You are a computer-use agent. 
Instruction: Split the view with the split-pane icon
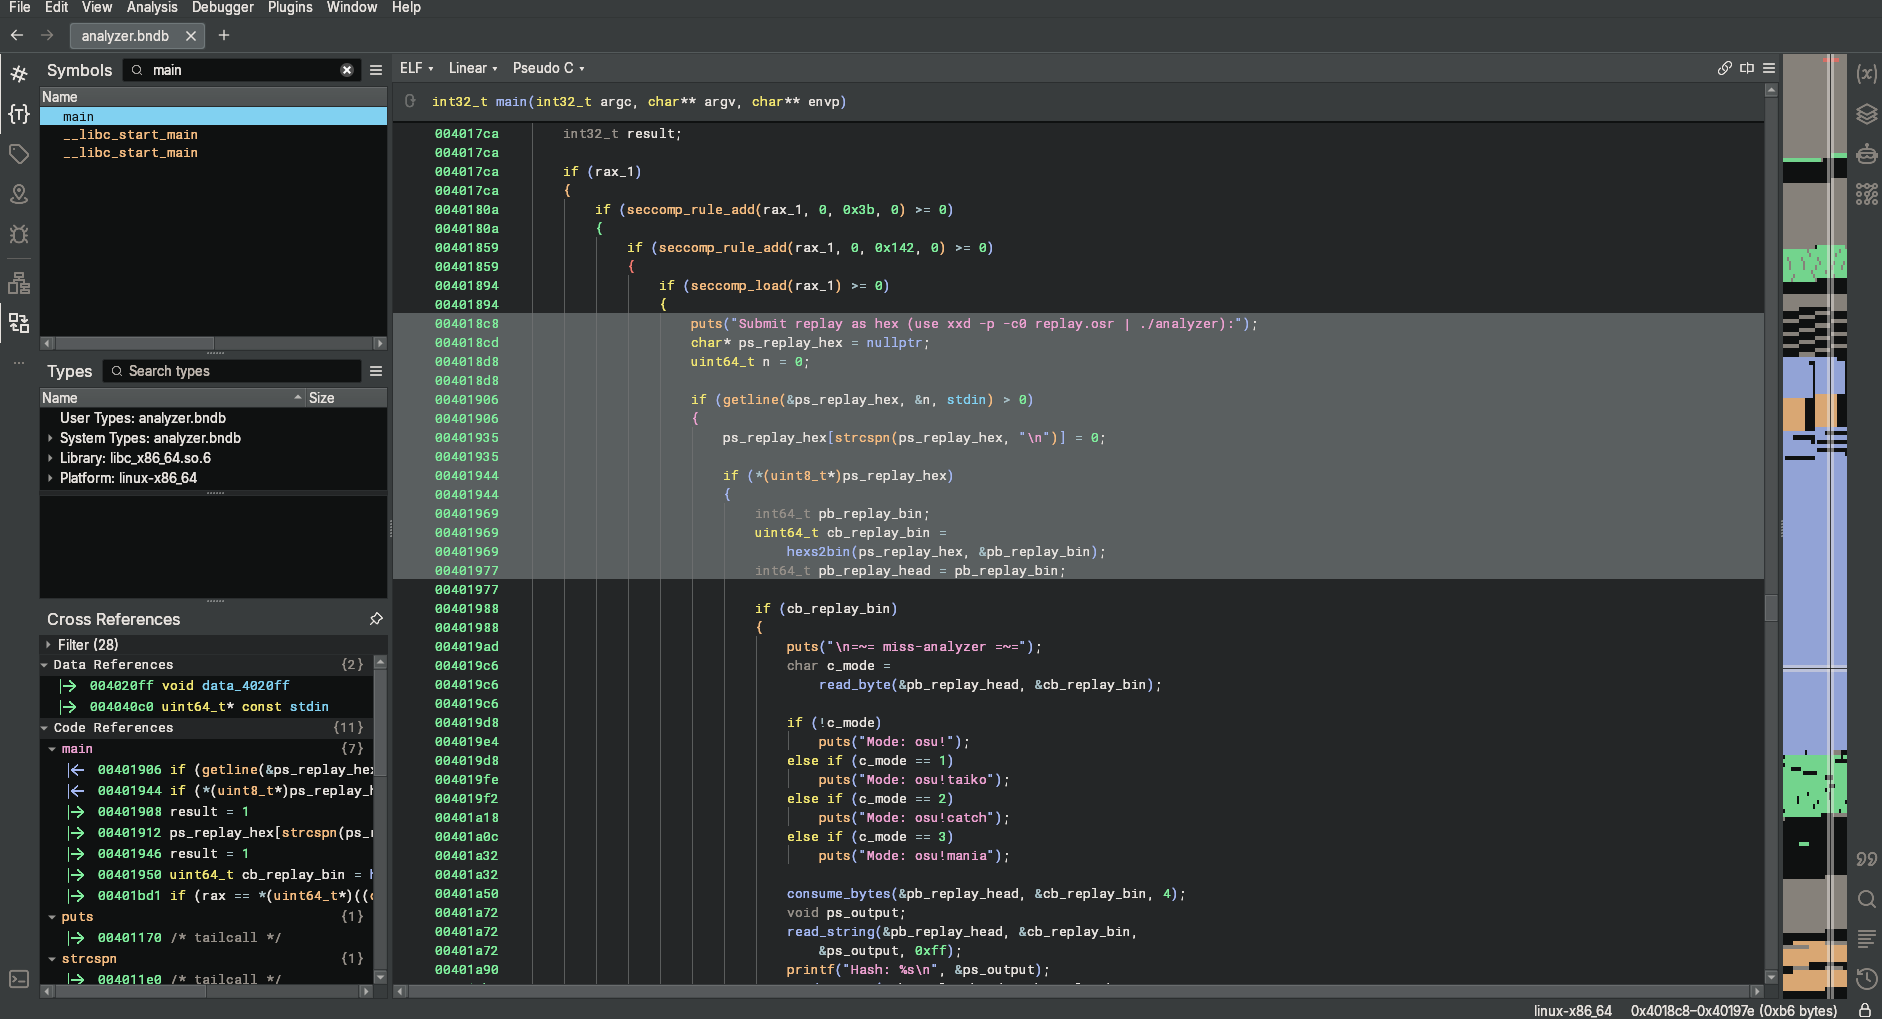click(x=1746, y=67)
